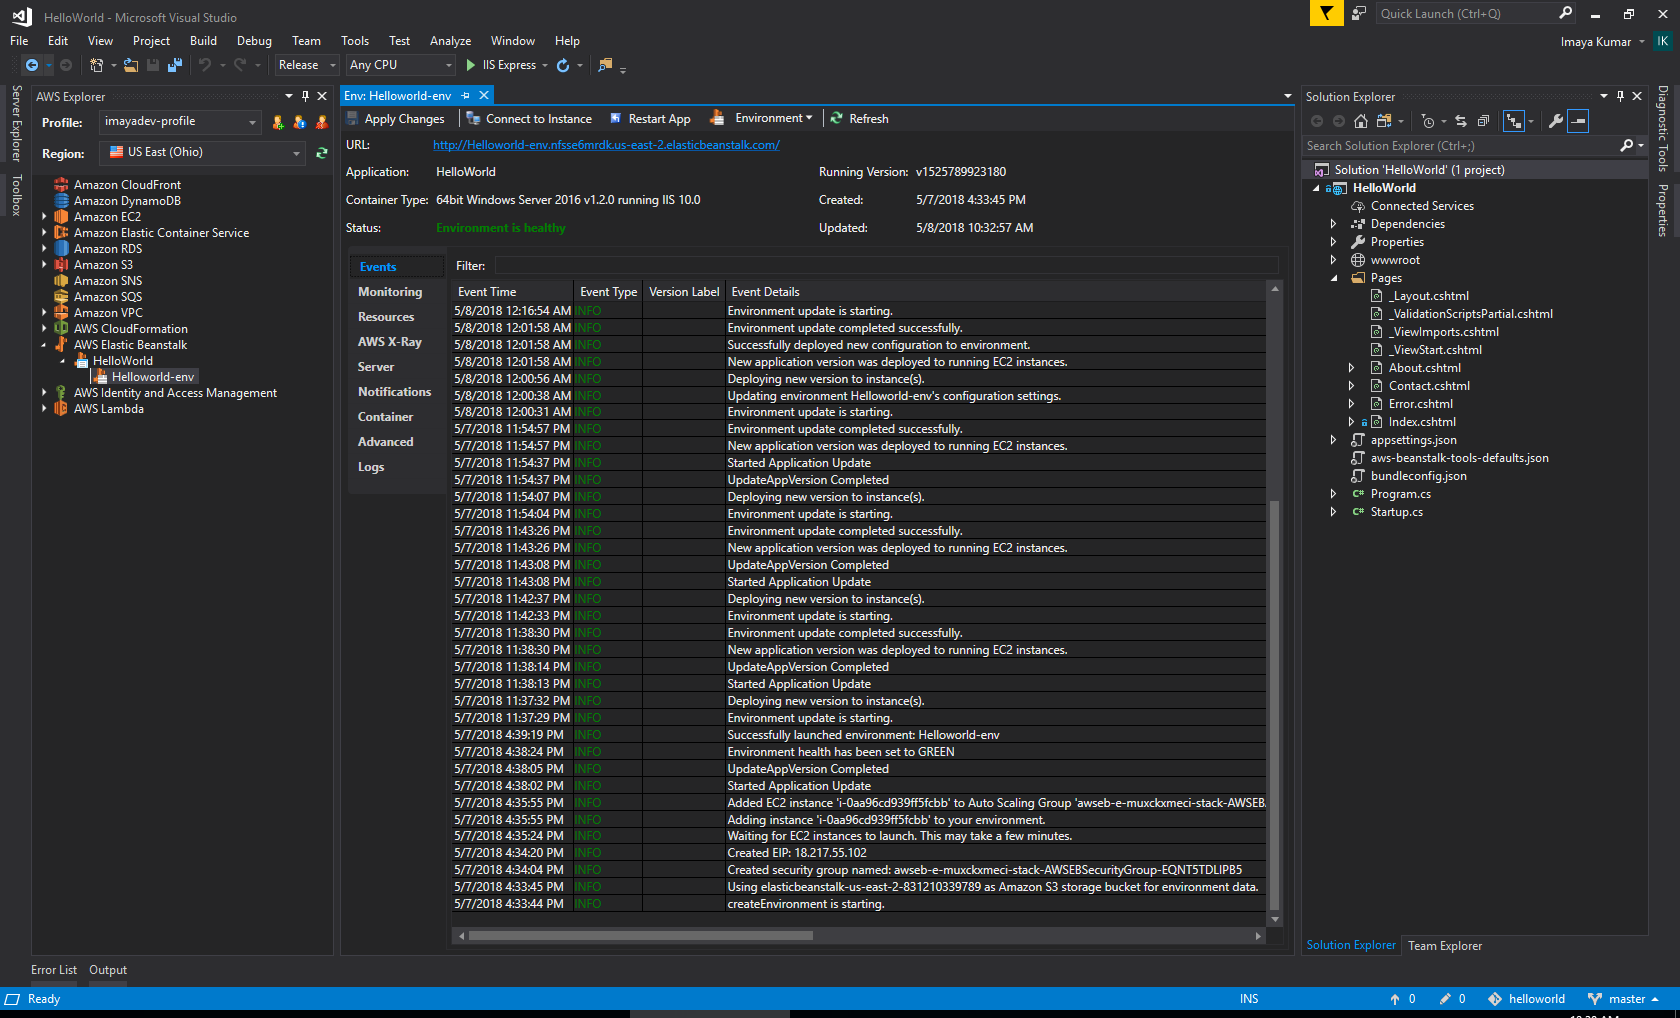Switch Views icon in Solution Explorer

1384,121
